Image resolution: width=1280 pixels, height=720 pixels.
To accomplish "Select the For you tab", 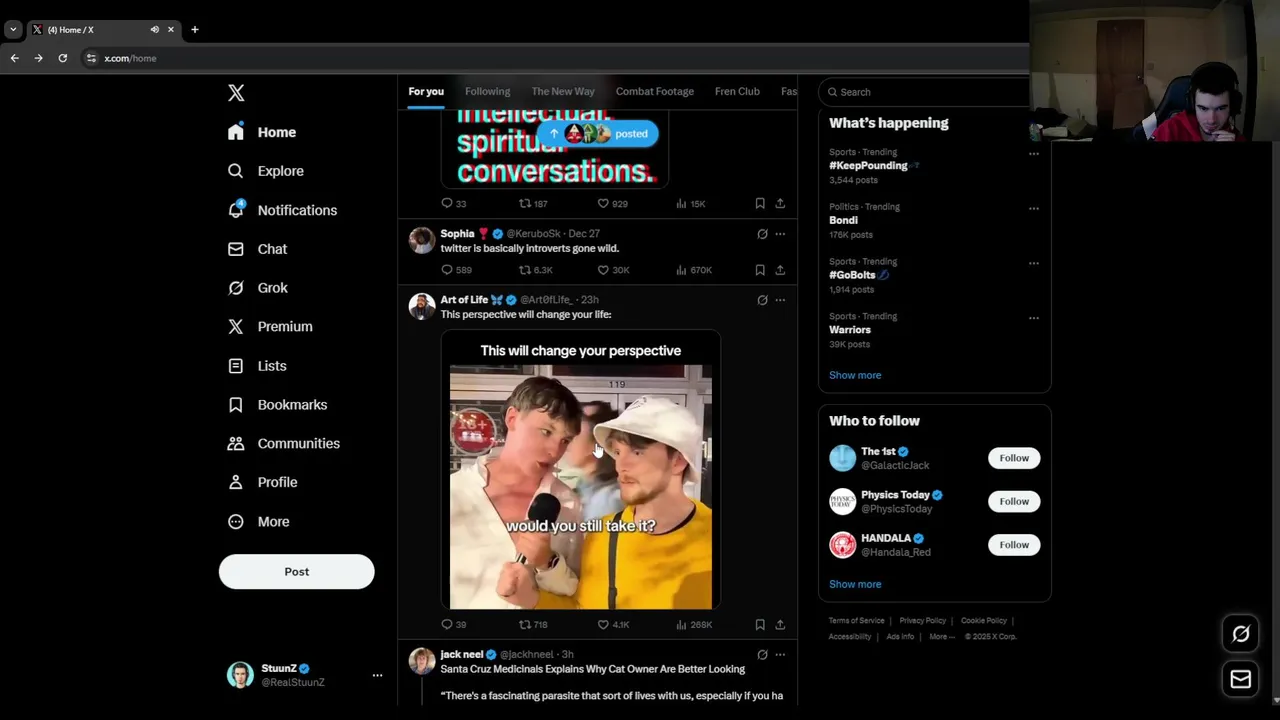I will click(426, 91).
